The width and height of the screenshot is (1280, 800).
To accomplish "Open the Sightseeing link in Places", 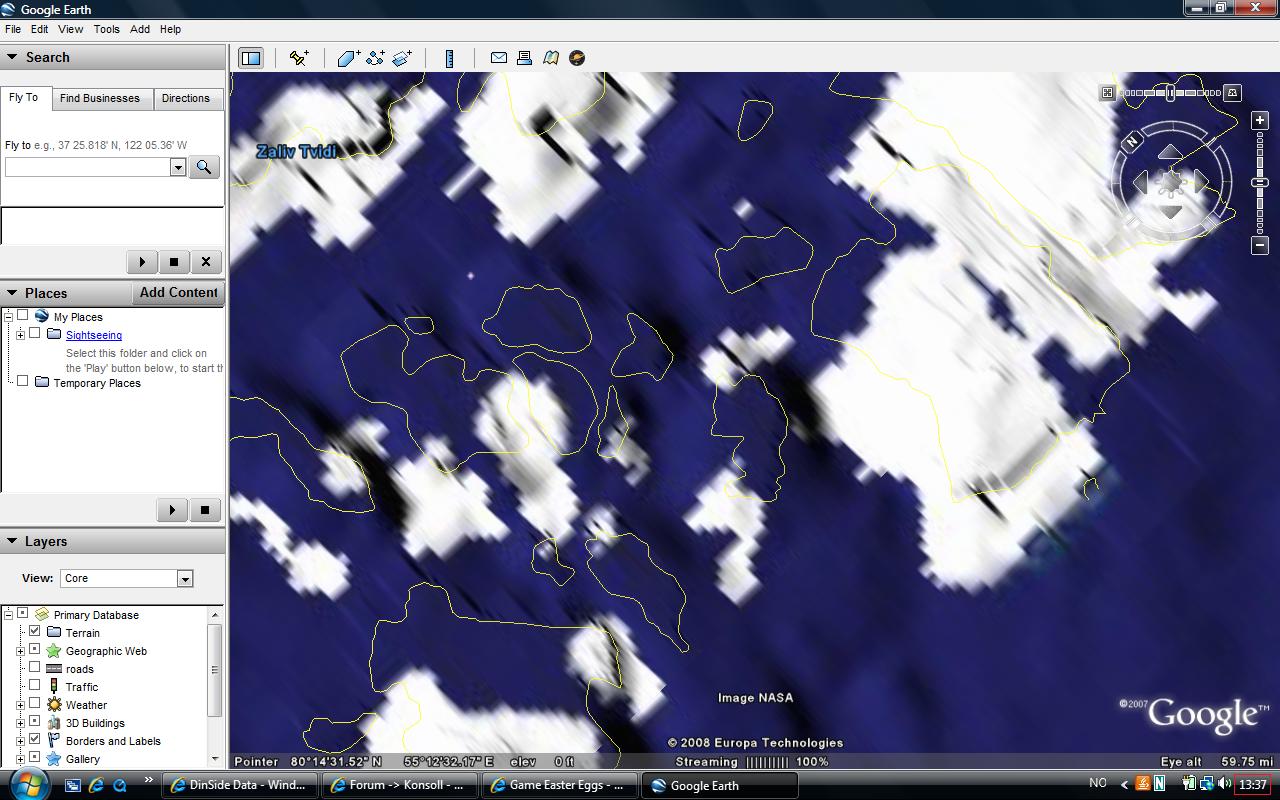I will [94, 335].
